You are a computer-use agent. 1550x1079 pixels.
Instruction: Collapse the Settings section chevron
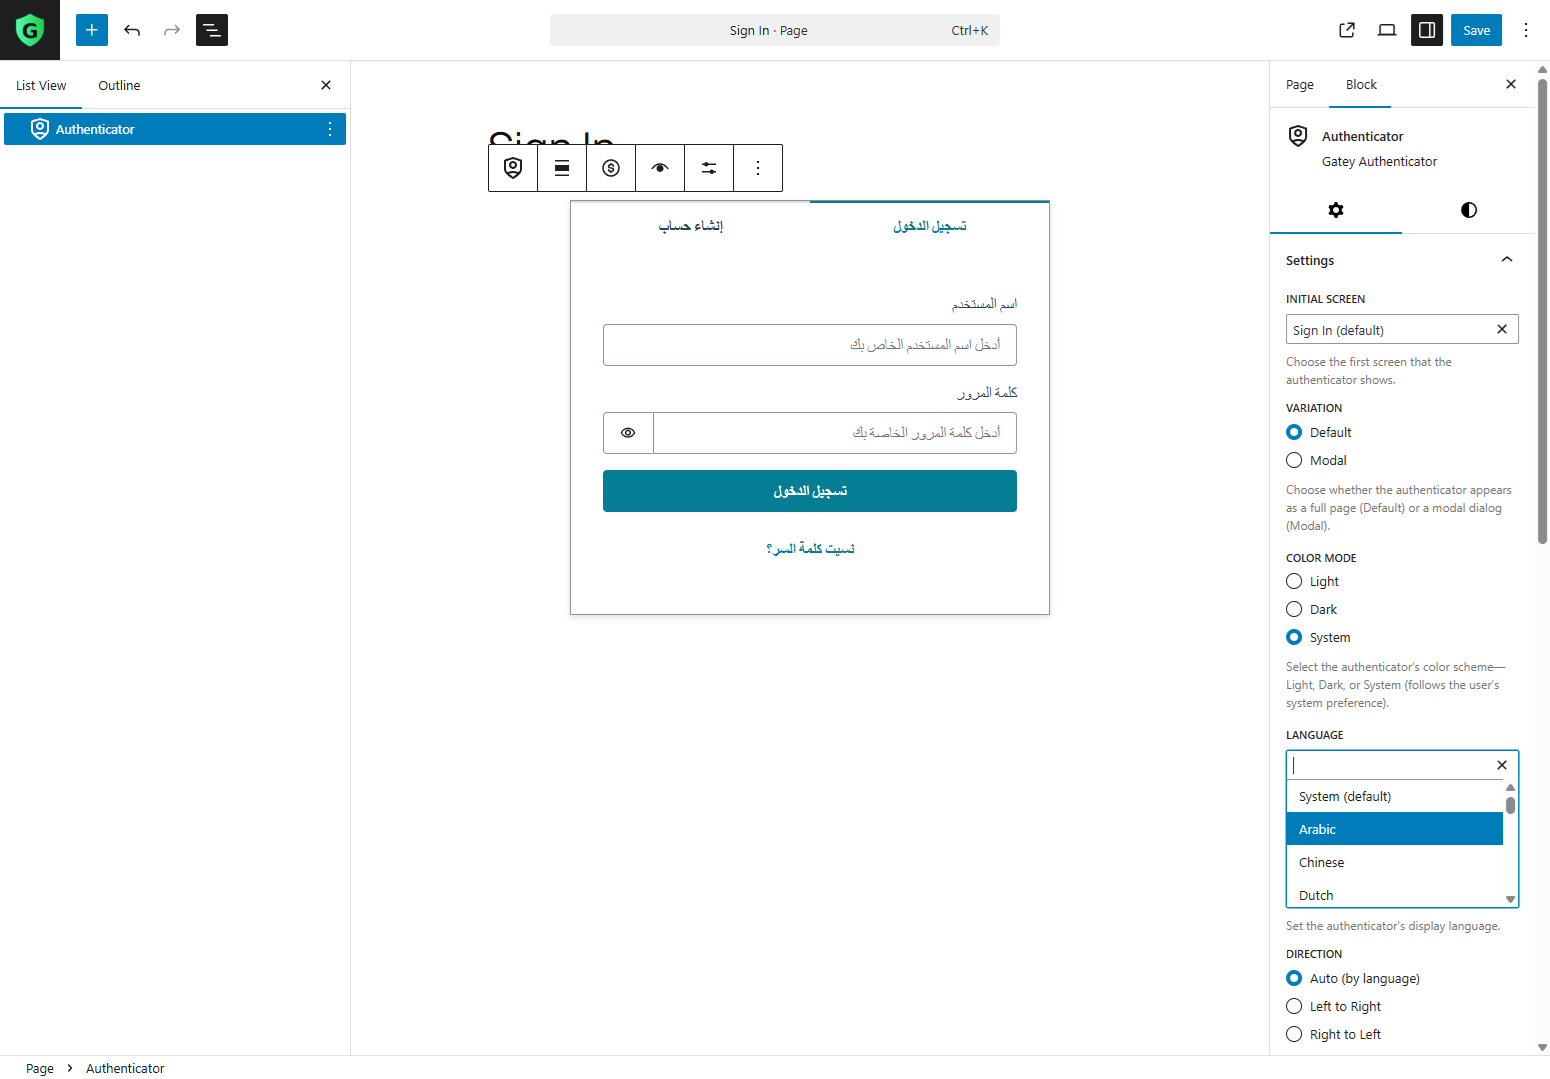(x=1507, y=260)
